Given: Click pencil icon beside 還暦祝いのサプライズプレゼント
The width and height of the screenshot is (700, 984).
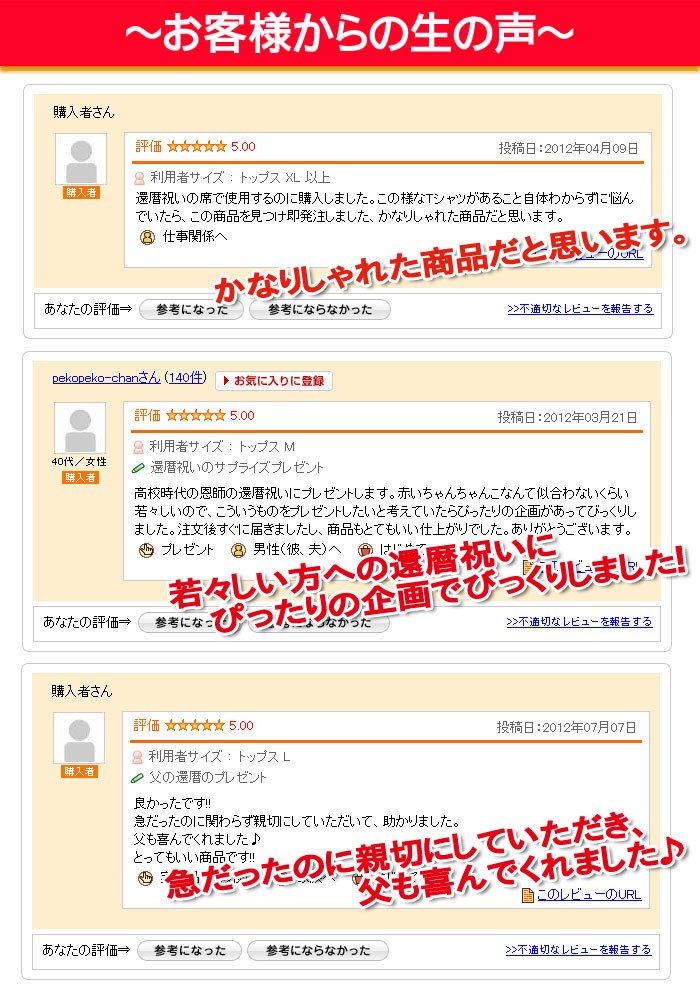Looking at the screenshot, I should (x=138, y=468).
